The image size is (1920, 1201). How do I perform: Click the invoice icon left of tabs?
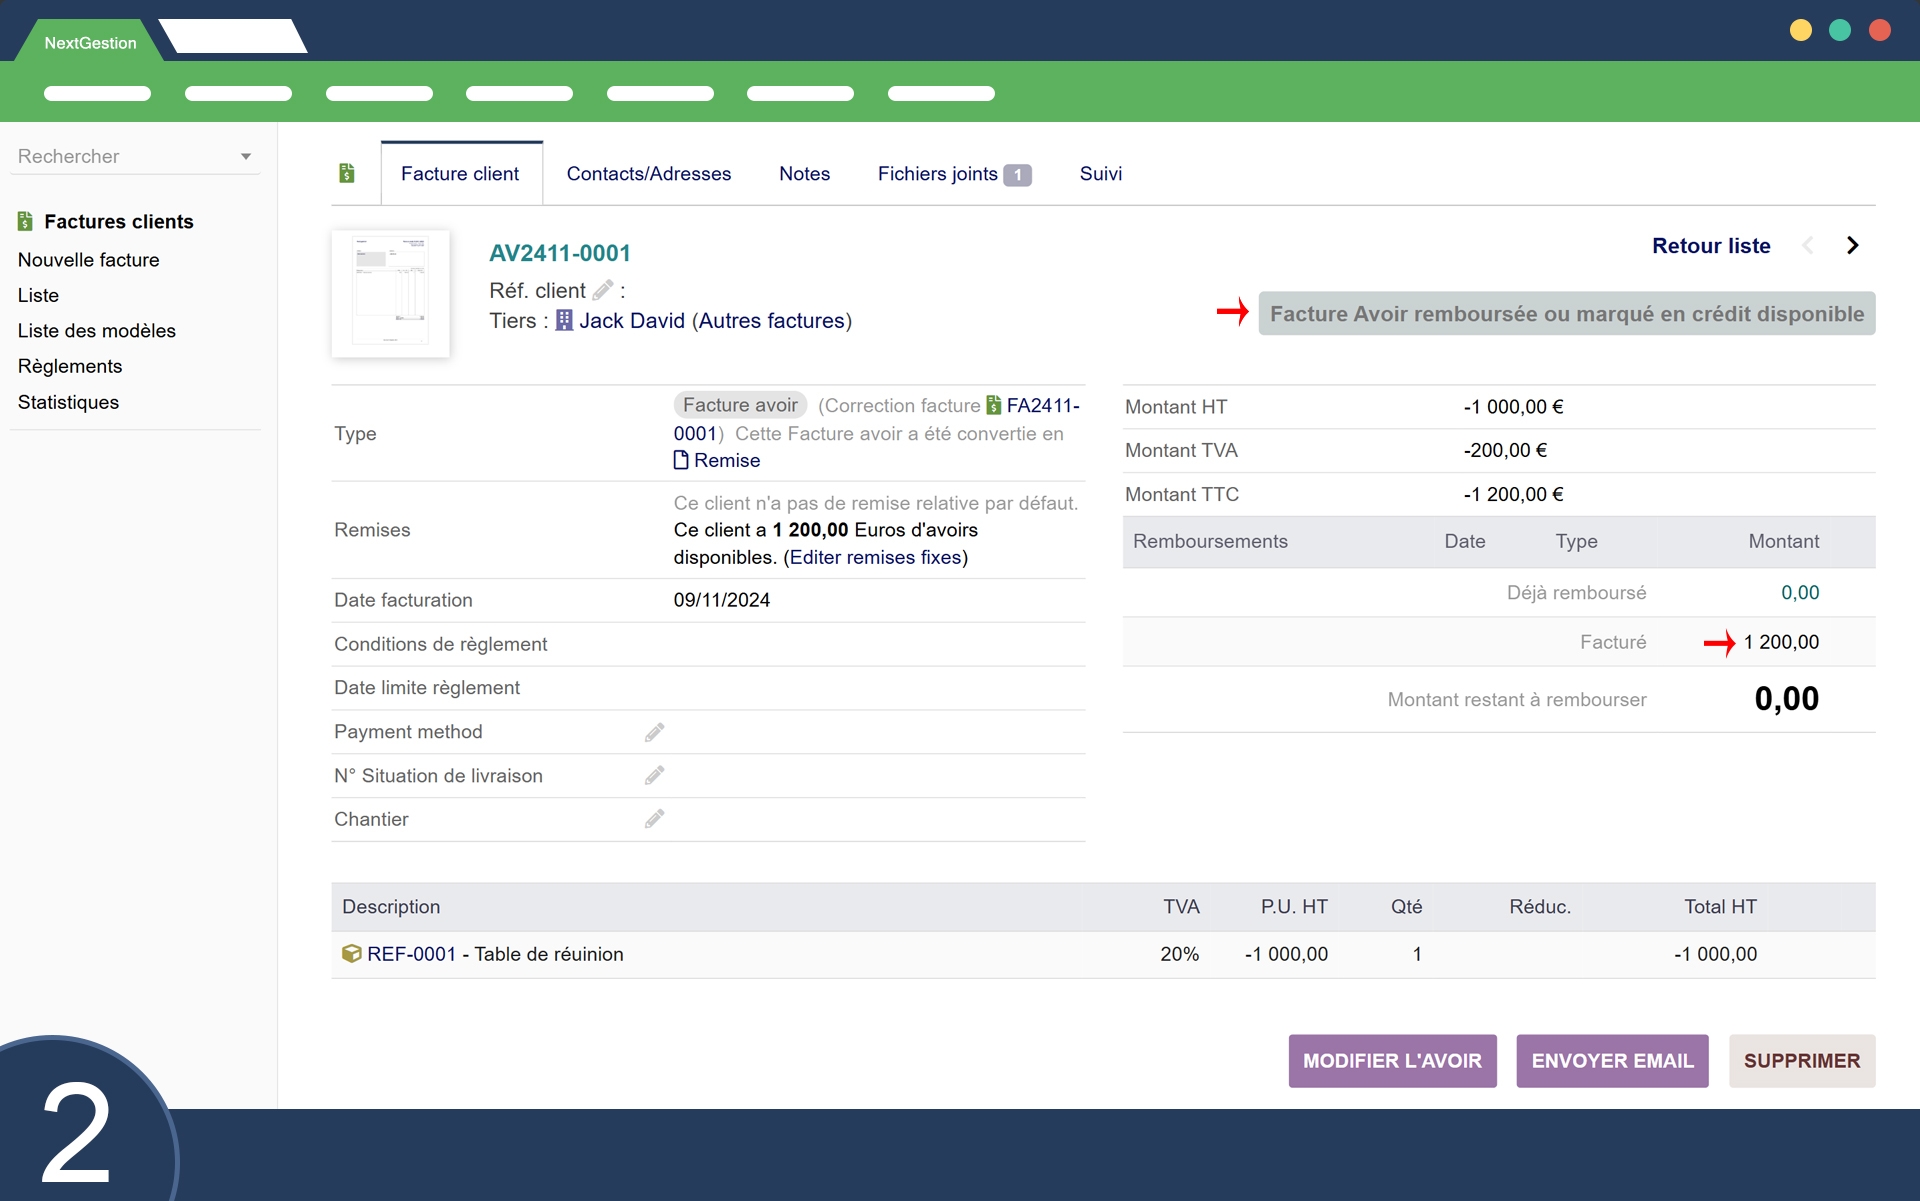tap(347, 174)
